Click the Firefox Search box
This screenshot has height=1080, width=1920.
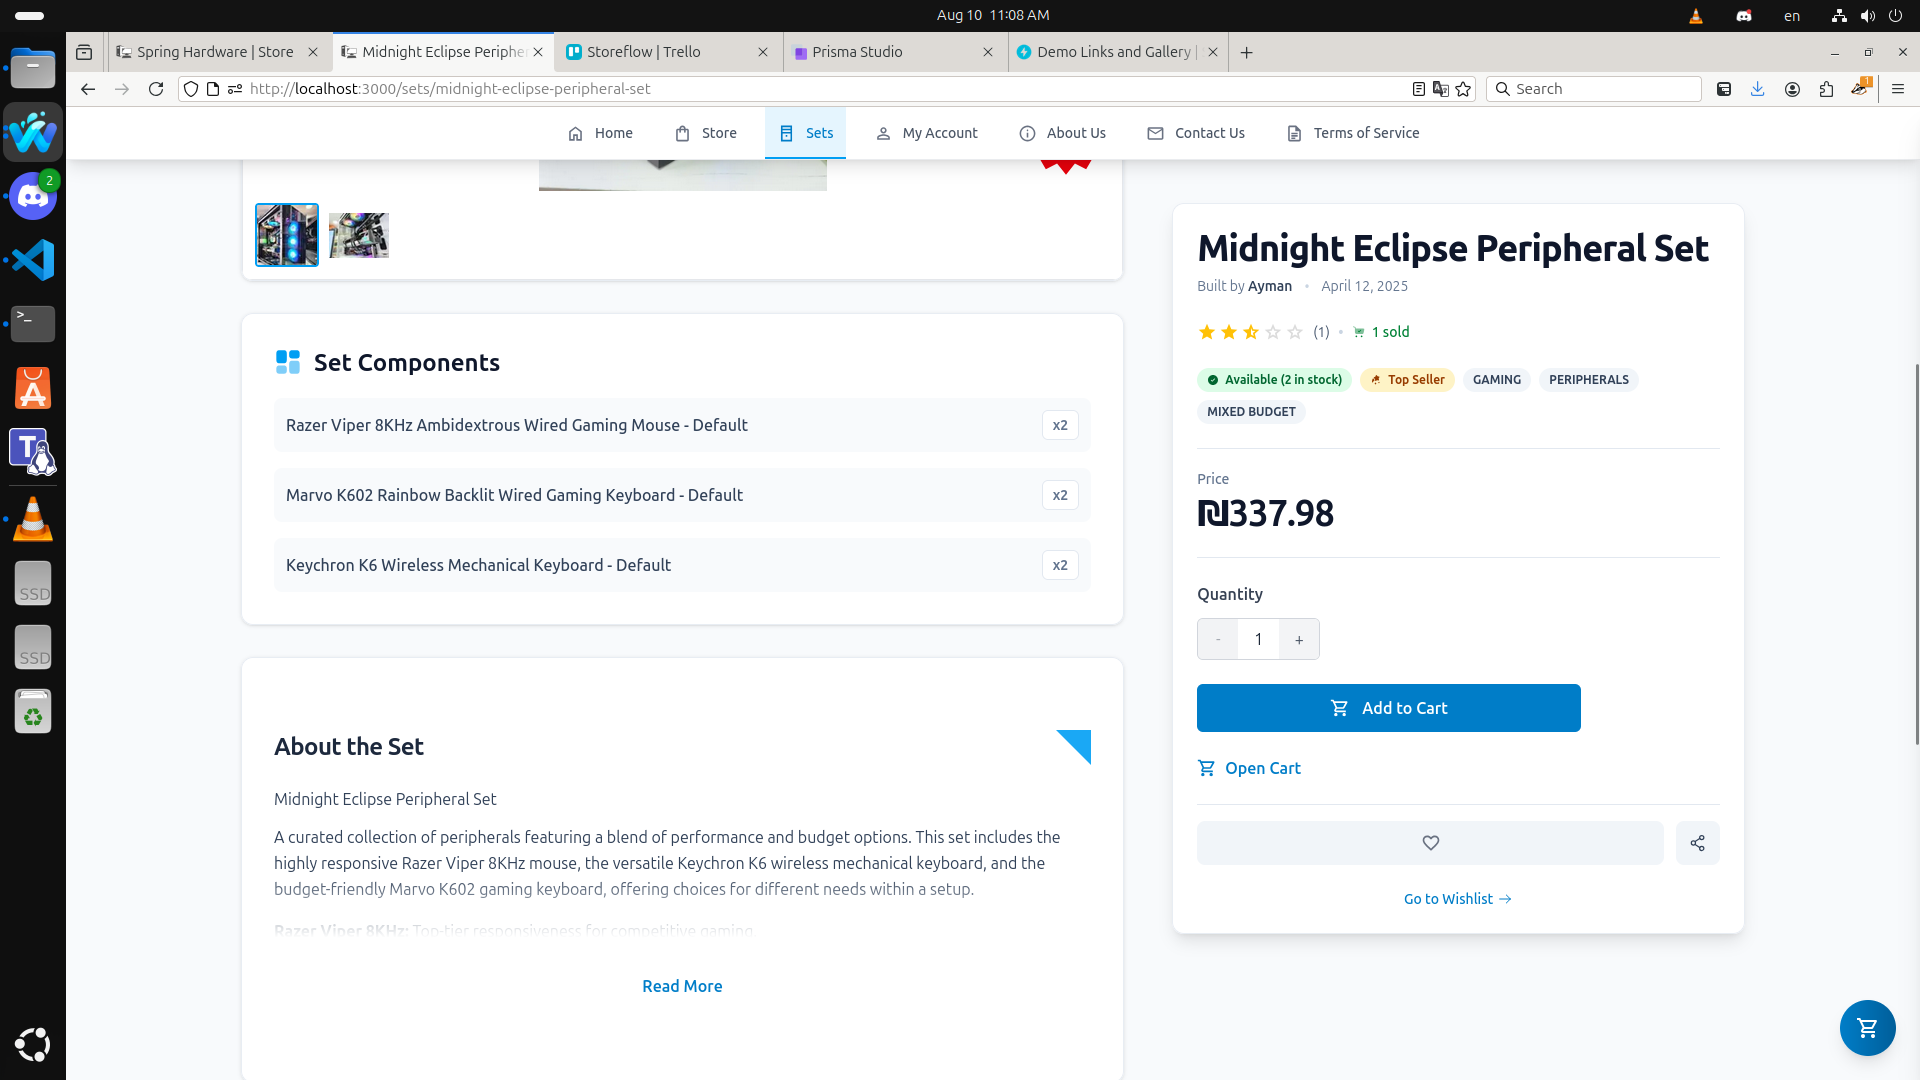click(x=1594, y=89)
